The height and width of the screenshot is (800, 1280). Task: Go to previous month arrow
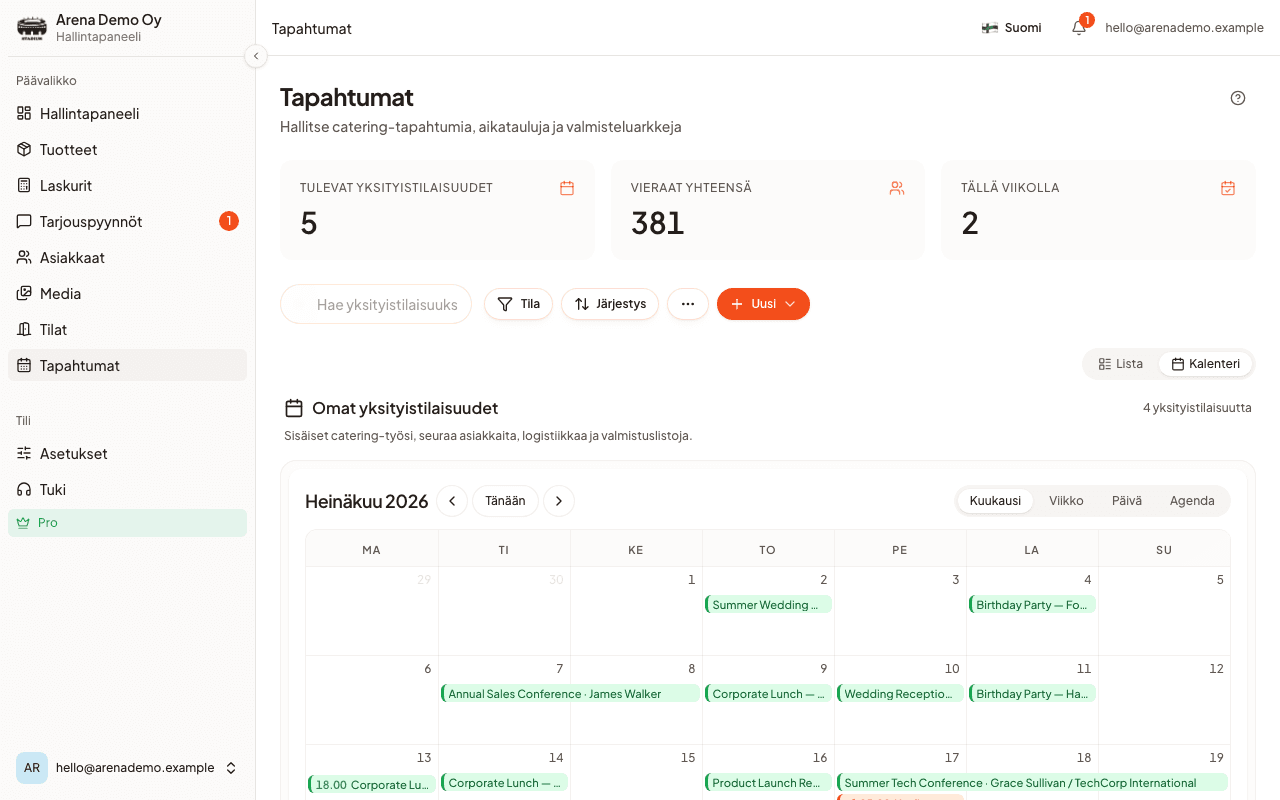452,501
